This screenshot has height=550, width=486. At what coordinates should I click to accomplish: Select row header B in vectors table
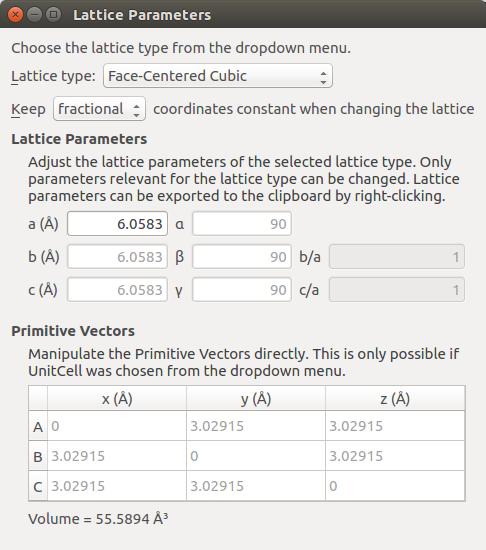pos(38,456)
